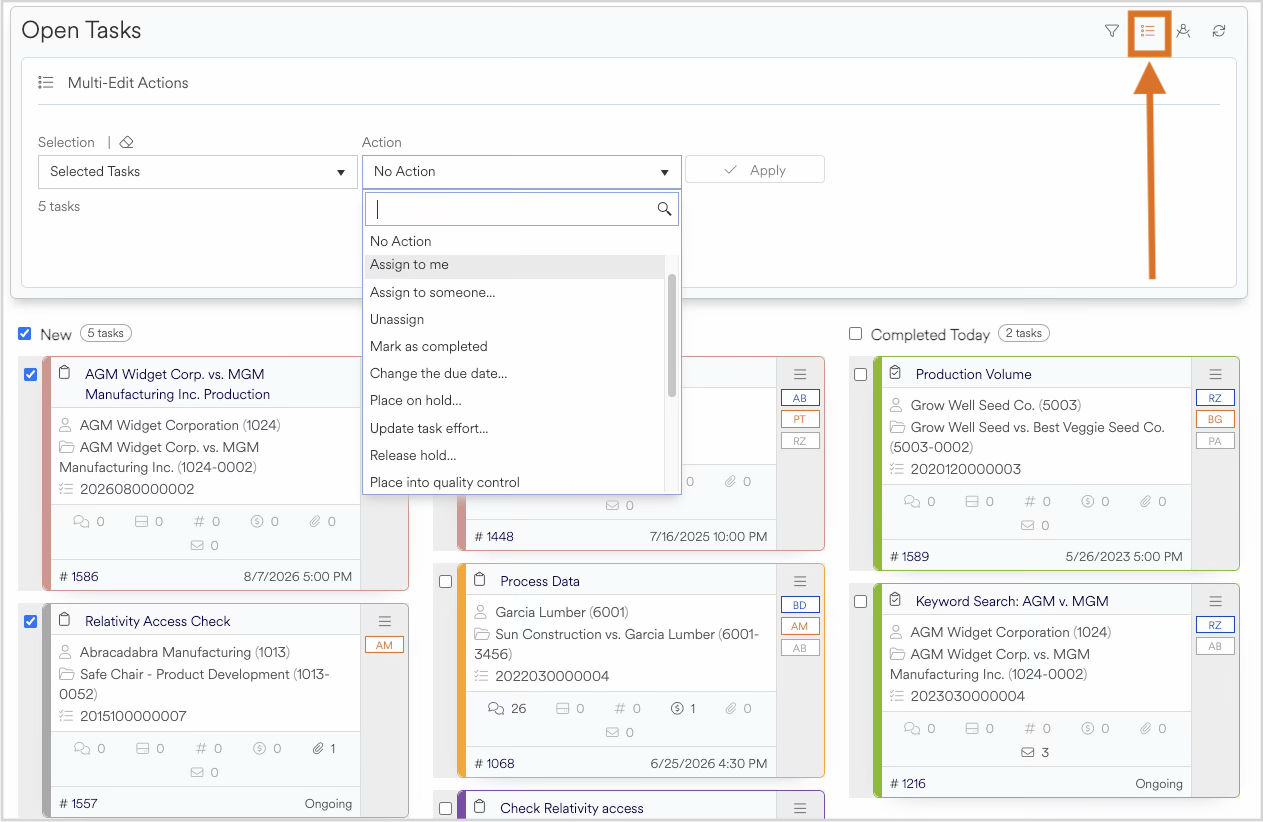Image resolution: width=1263 pixels, height=822 pixels.
Task: Toggle the multi-edit actions list icon
Action: click(1148, 31)
